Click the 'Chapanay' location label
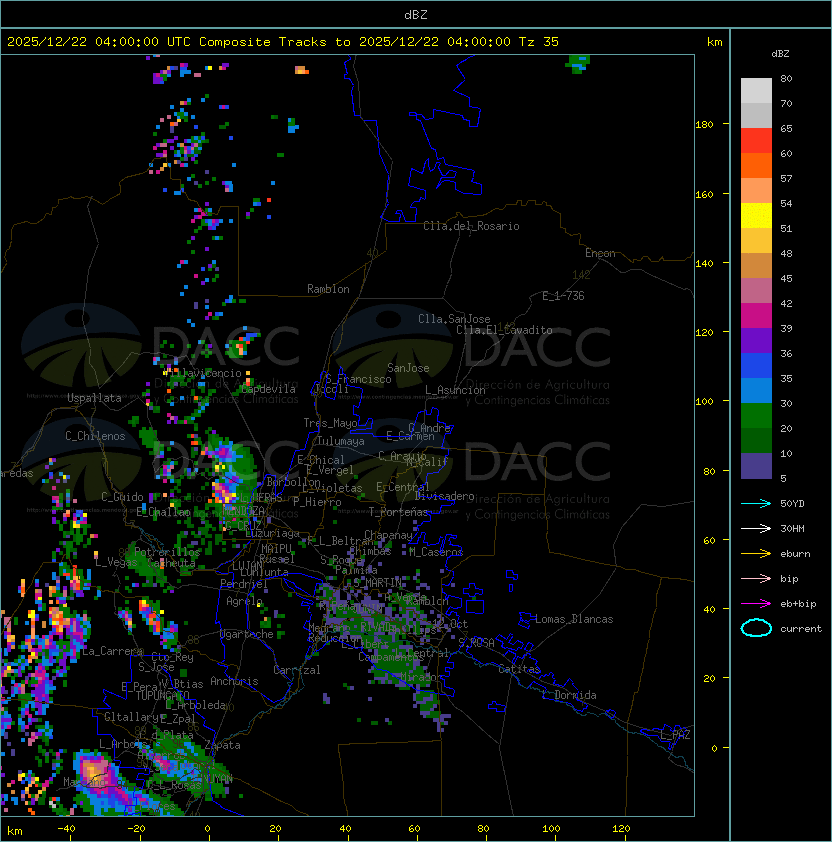 (388, 535)
